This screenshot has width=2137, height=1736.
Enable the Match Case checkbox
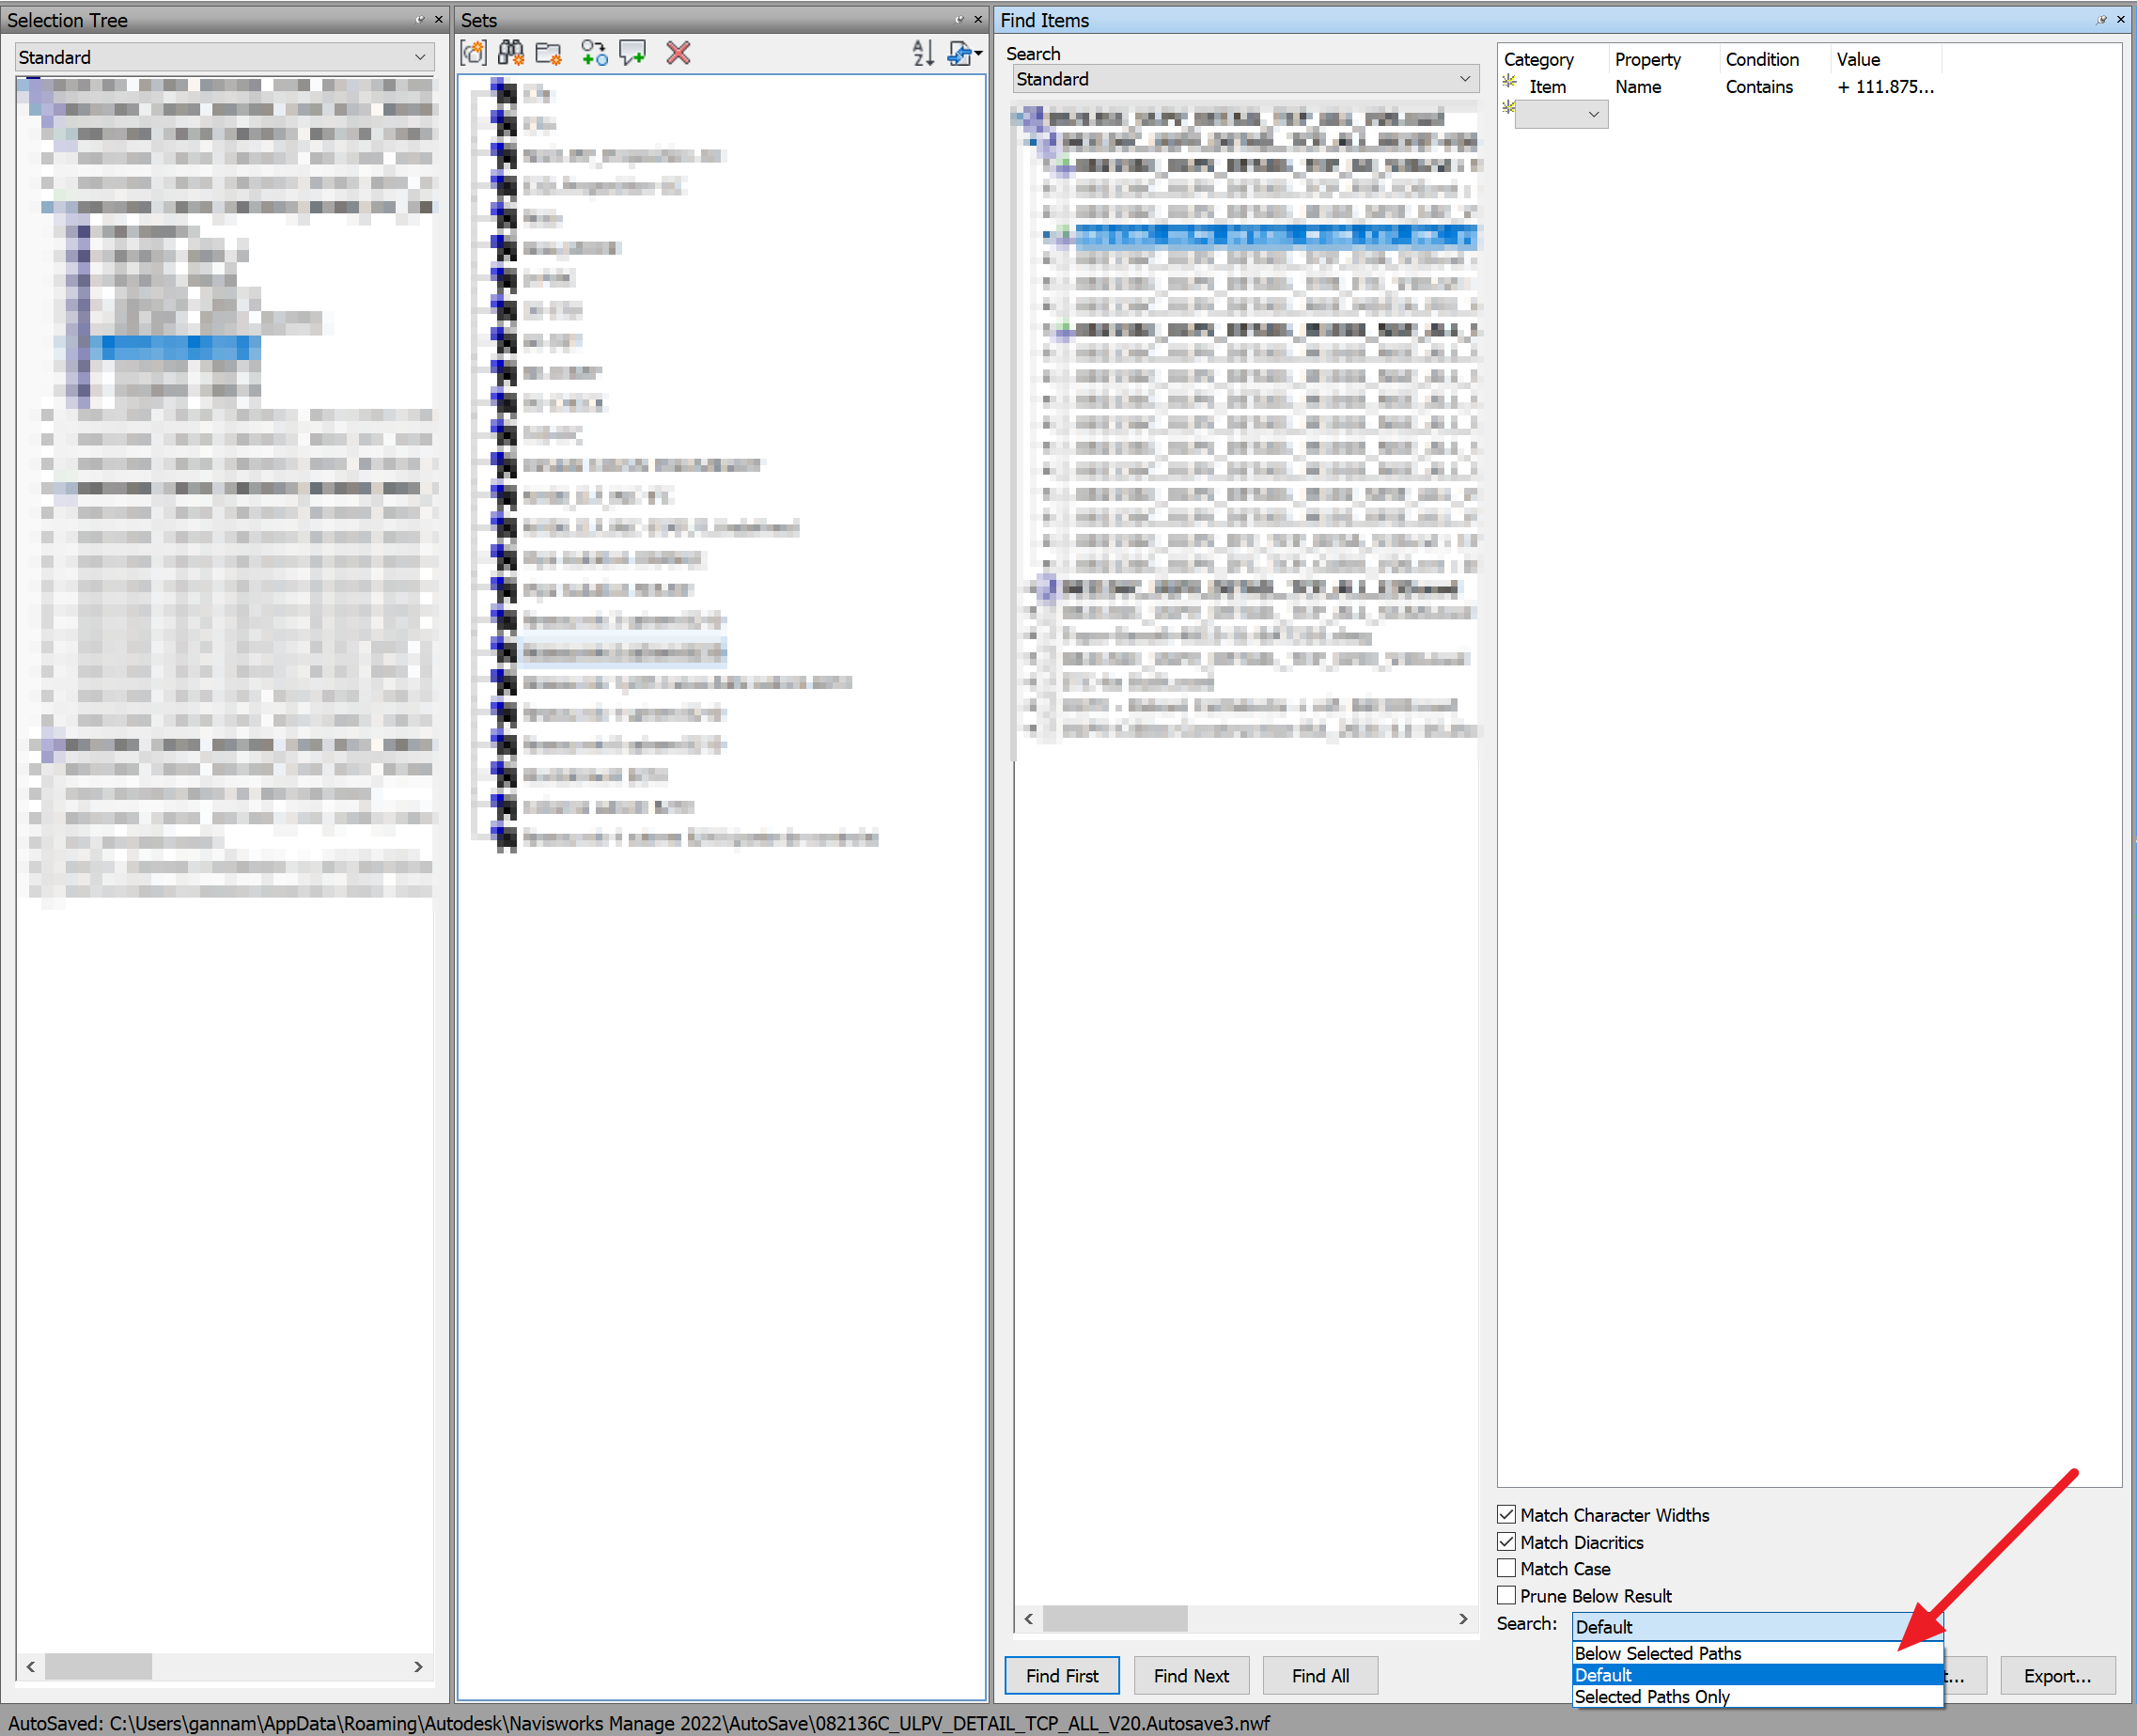(x=1506, y=1568)
